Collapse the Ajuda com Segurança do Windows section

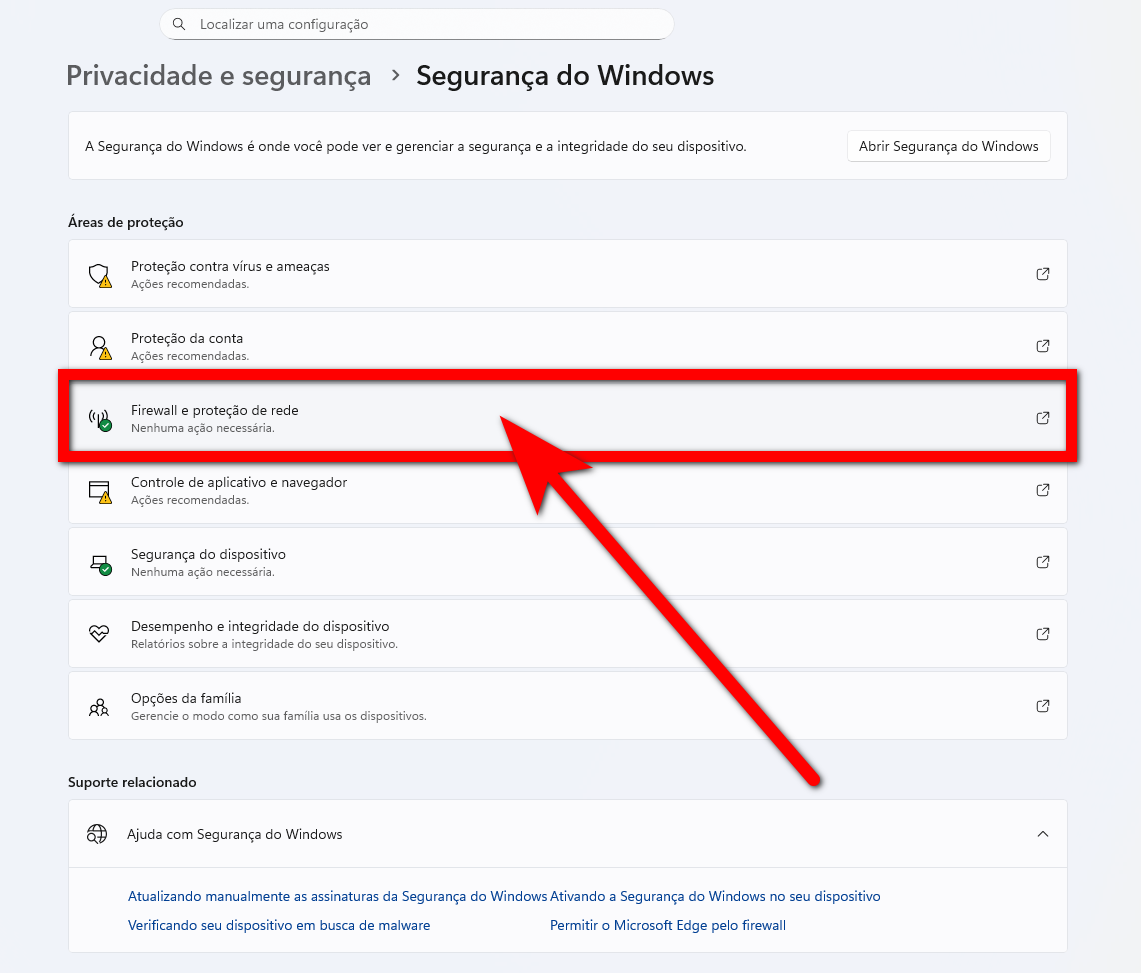[1043, 834]
